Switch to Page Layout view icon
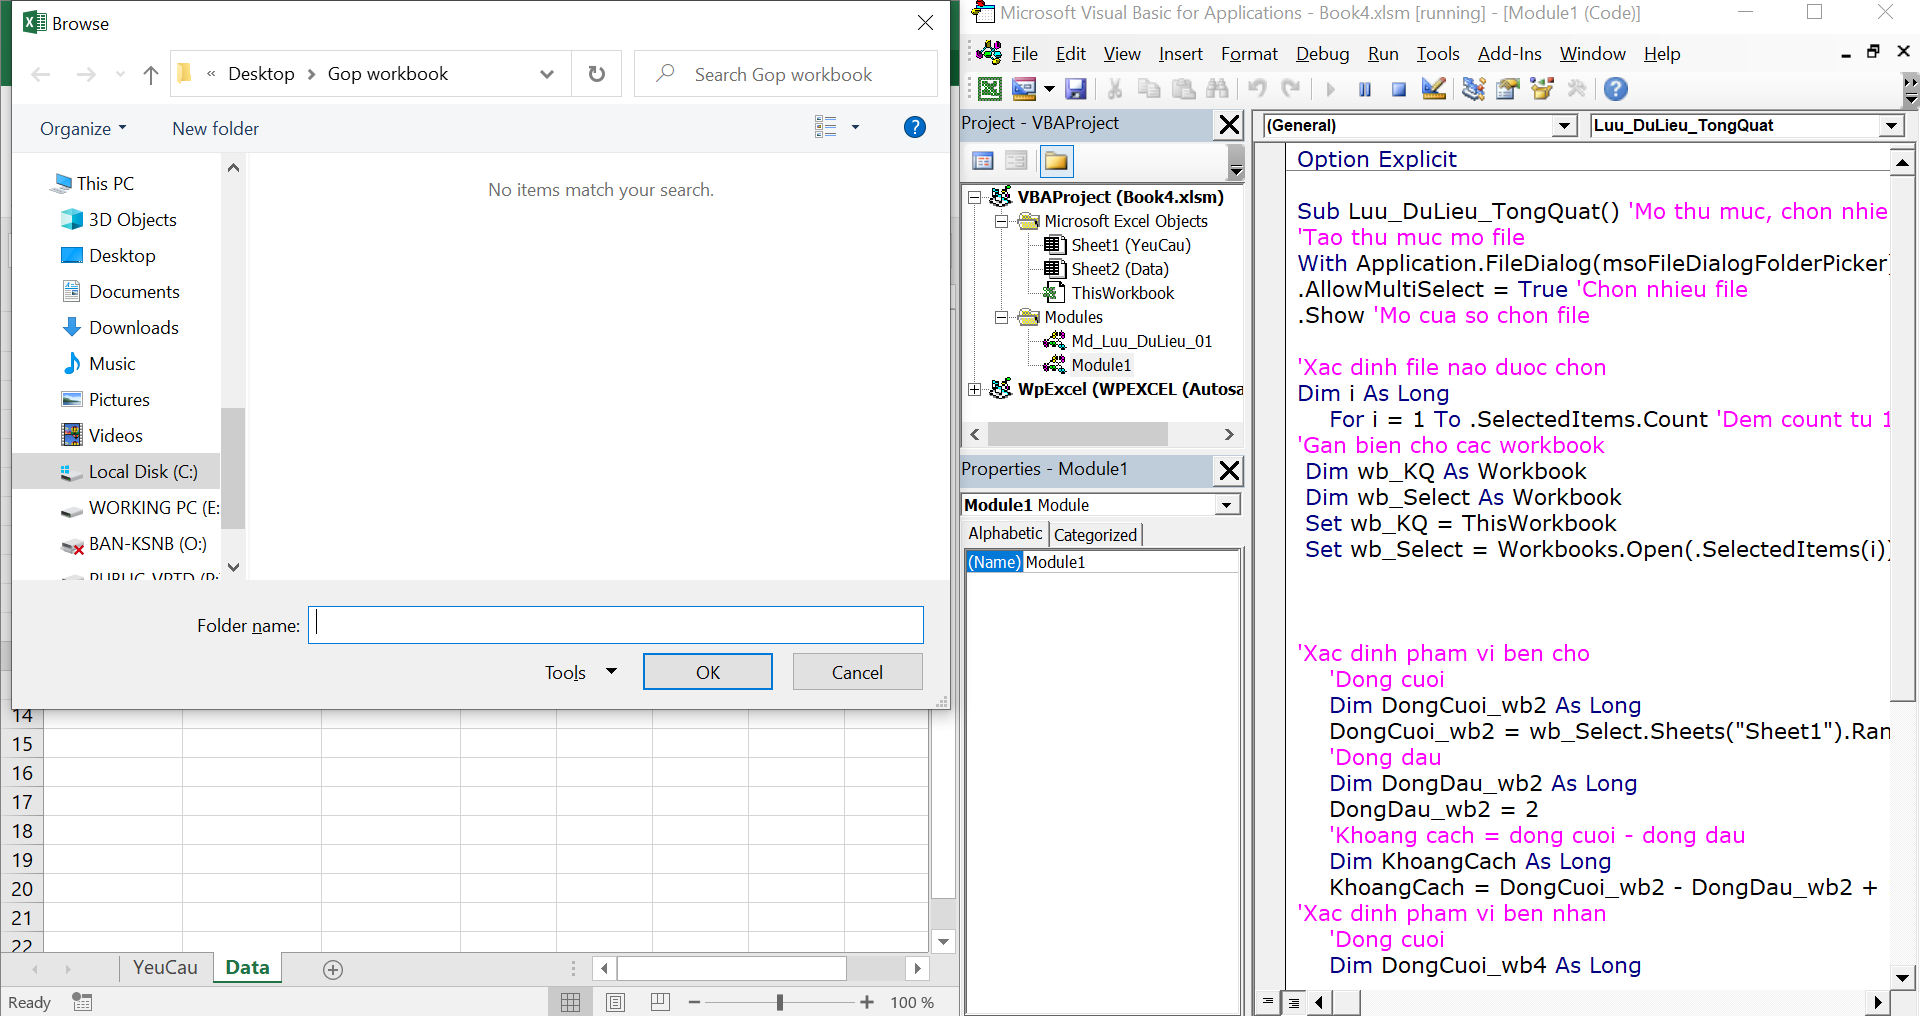Viewport: 1920px width, 1016px height. pos(615,1002)
